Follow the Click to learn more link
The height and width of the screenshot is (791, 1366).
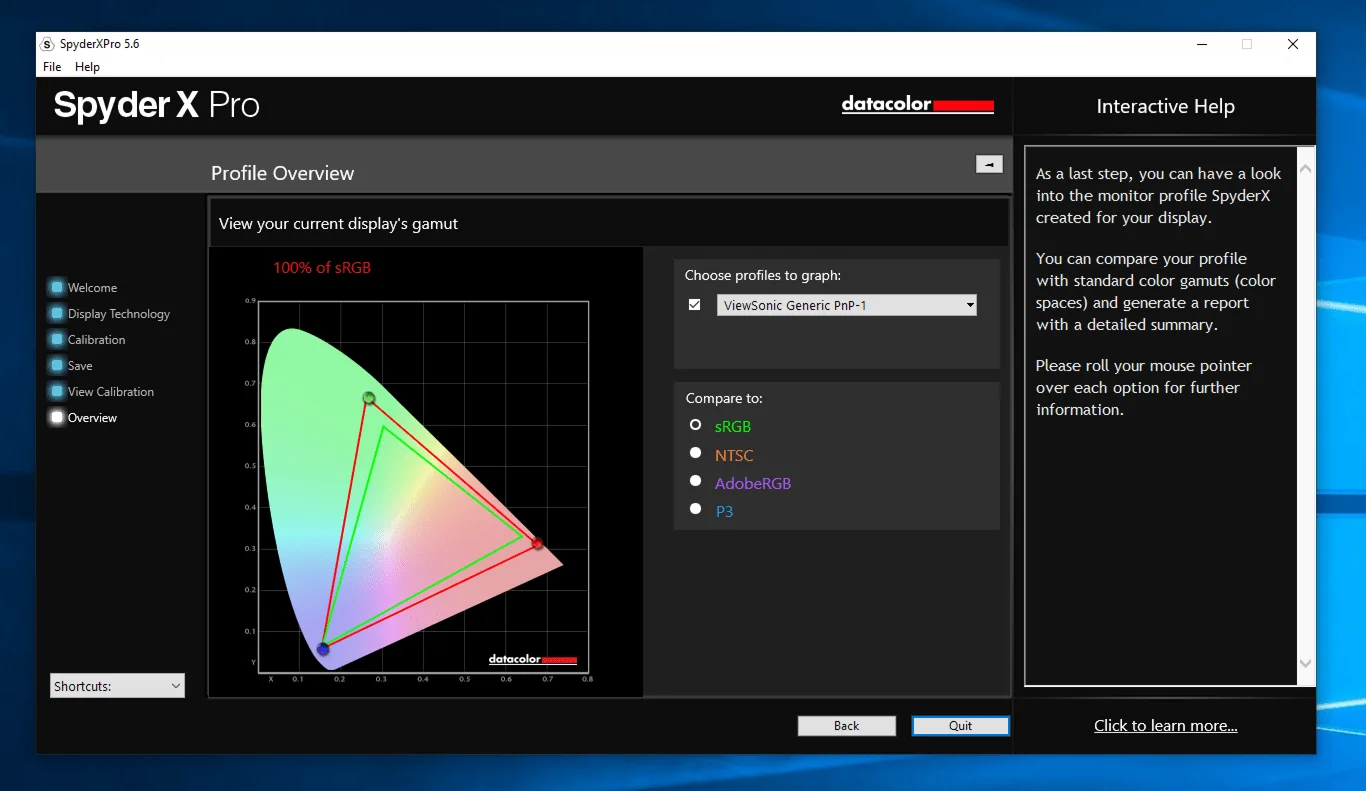(x=1165, y=726)
